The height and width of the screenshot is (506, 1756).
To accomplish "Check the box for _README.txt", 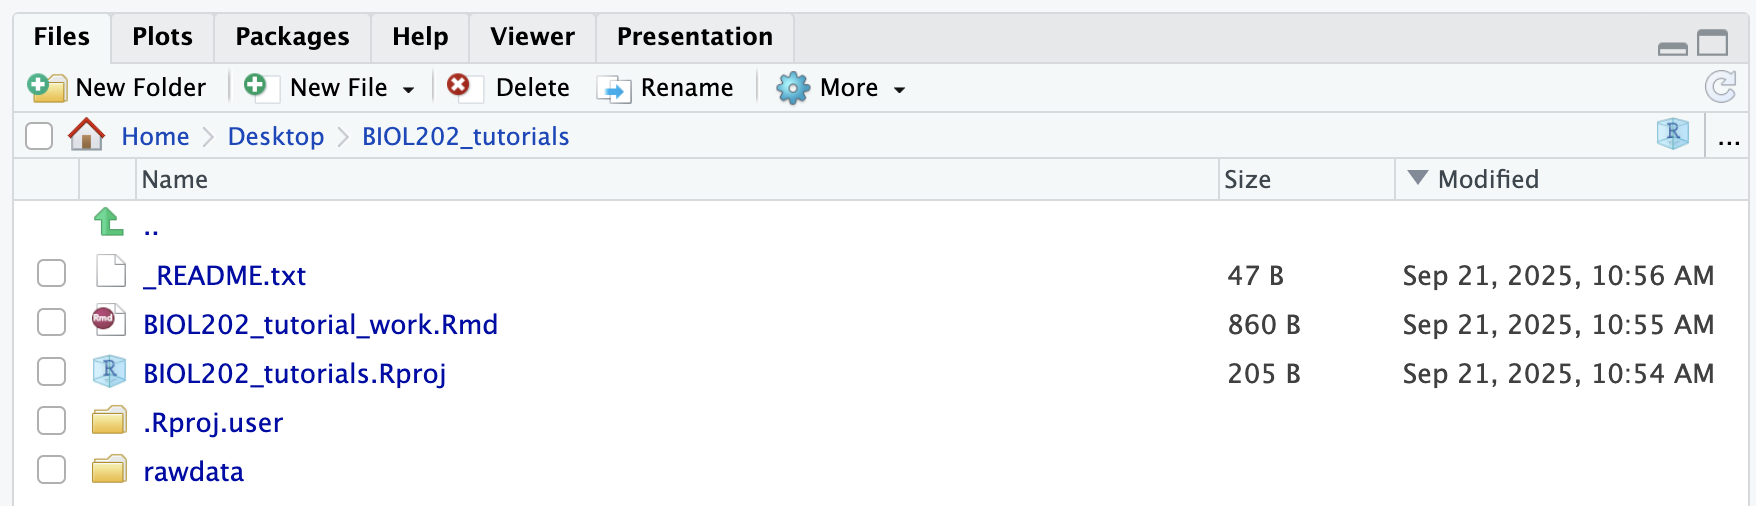I will point(51,274).
